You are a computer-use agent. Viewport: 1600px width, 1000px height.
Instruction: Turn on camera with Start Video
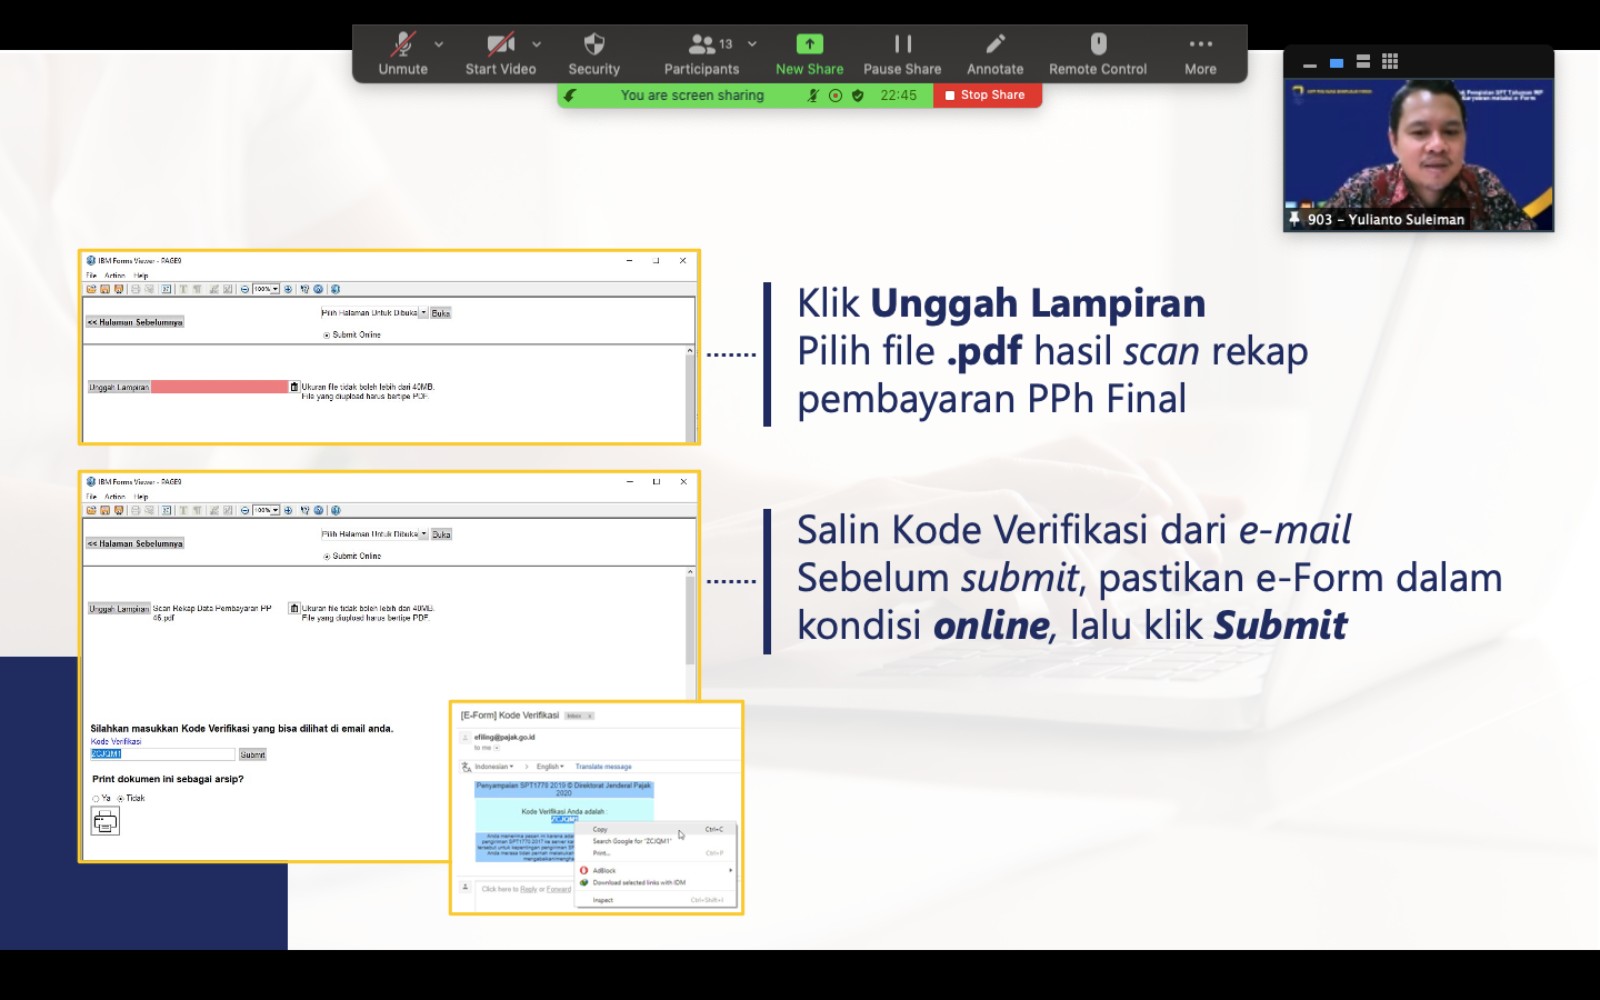500,54
